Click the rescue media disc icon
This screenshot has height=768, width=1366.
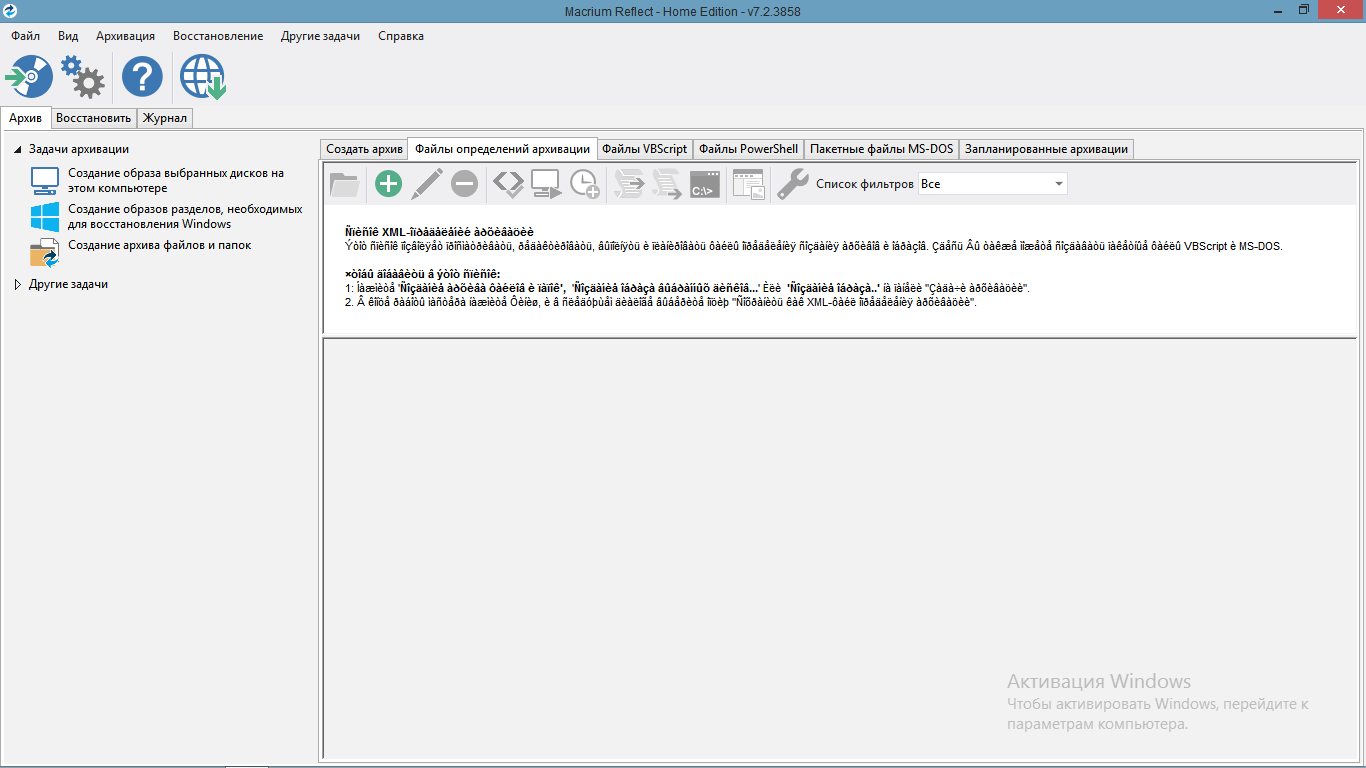coord(29,77)
